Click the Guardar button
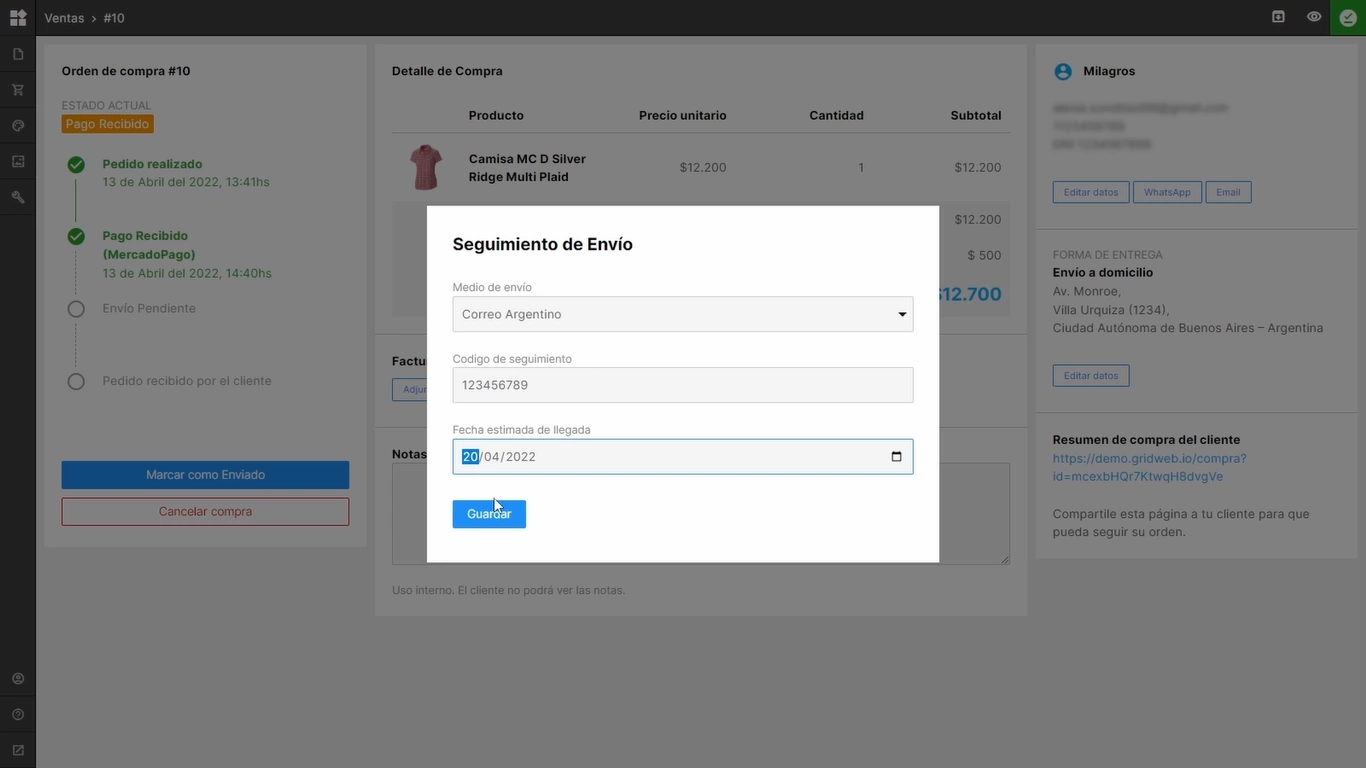 pyautogui.click(x=489, y=514)
